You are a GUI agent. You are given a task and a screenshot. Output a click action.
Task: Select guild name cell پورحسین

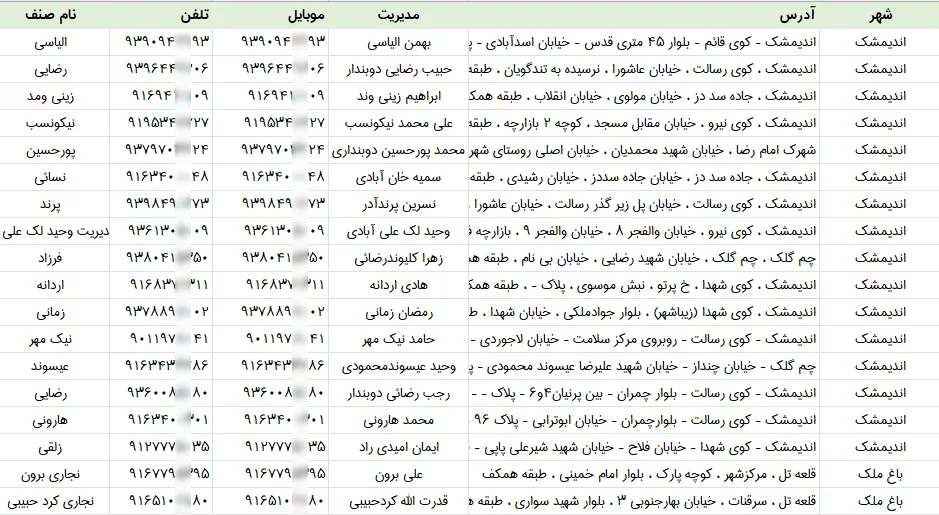(x=54, y=150)
